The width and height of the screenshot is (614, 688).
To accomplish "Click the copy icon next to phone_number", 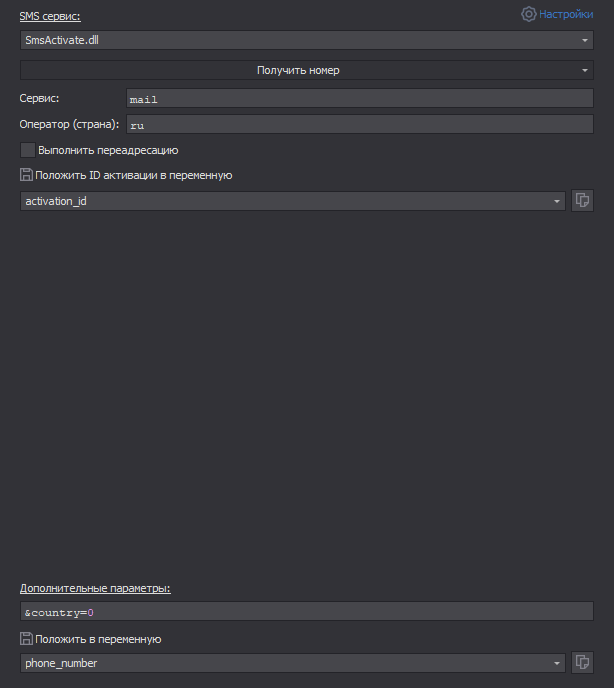I will coord(582,662).
